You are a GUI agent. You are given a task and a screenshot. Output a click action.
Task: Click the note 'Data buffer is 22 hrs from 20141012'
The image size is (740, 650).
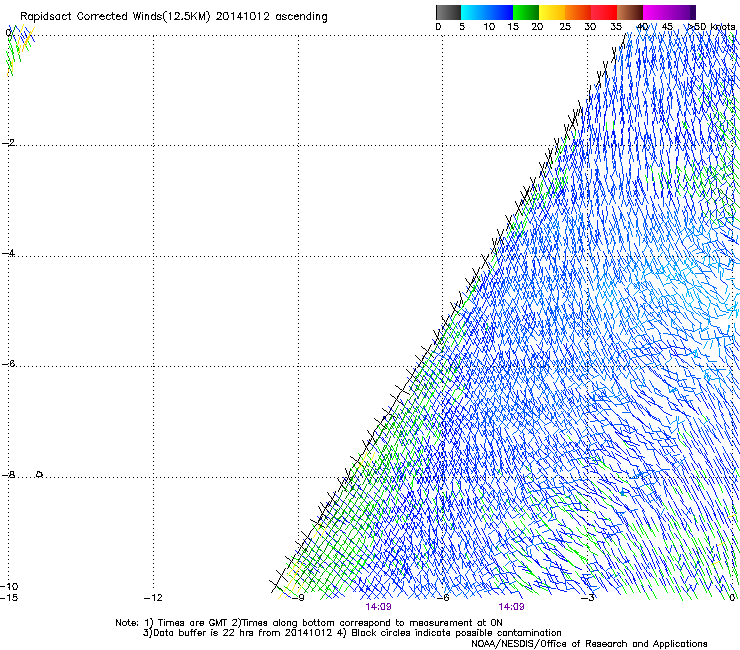click(244, 633)
